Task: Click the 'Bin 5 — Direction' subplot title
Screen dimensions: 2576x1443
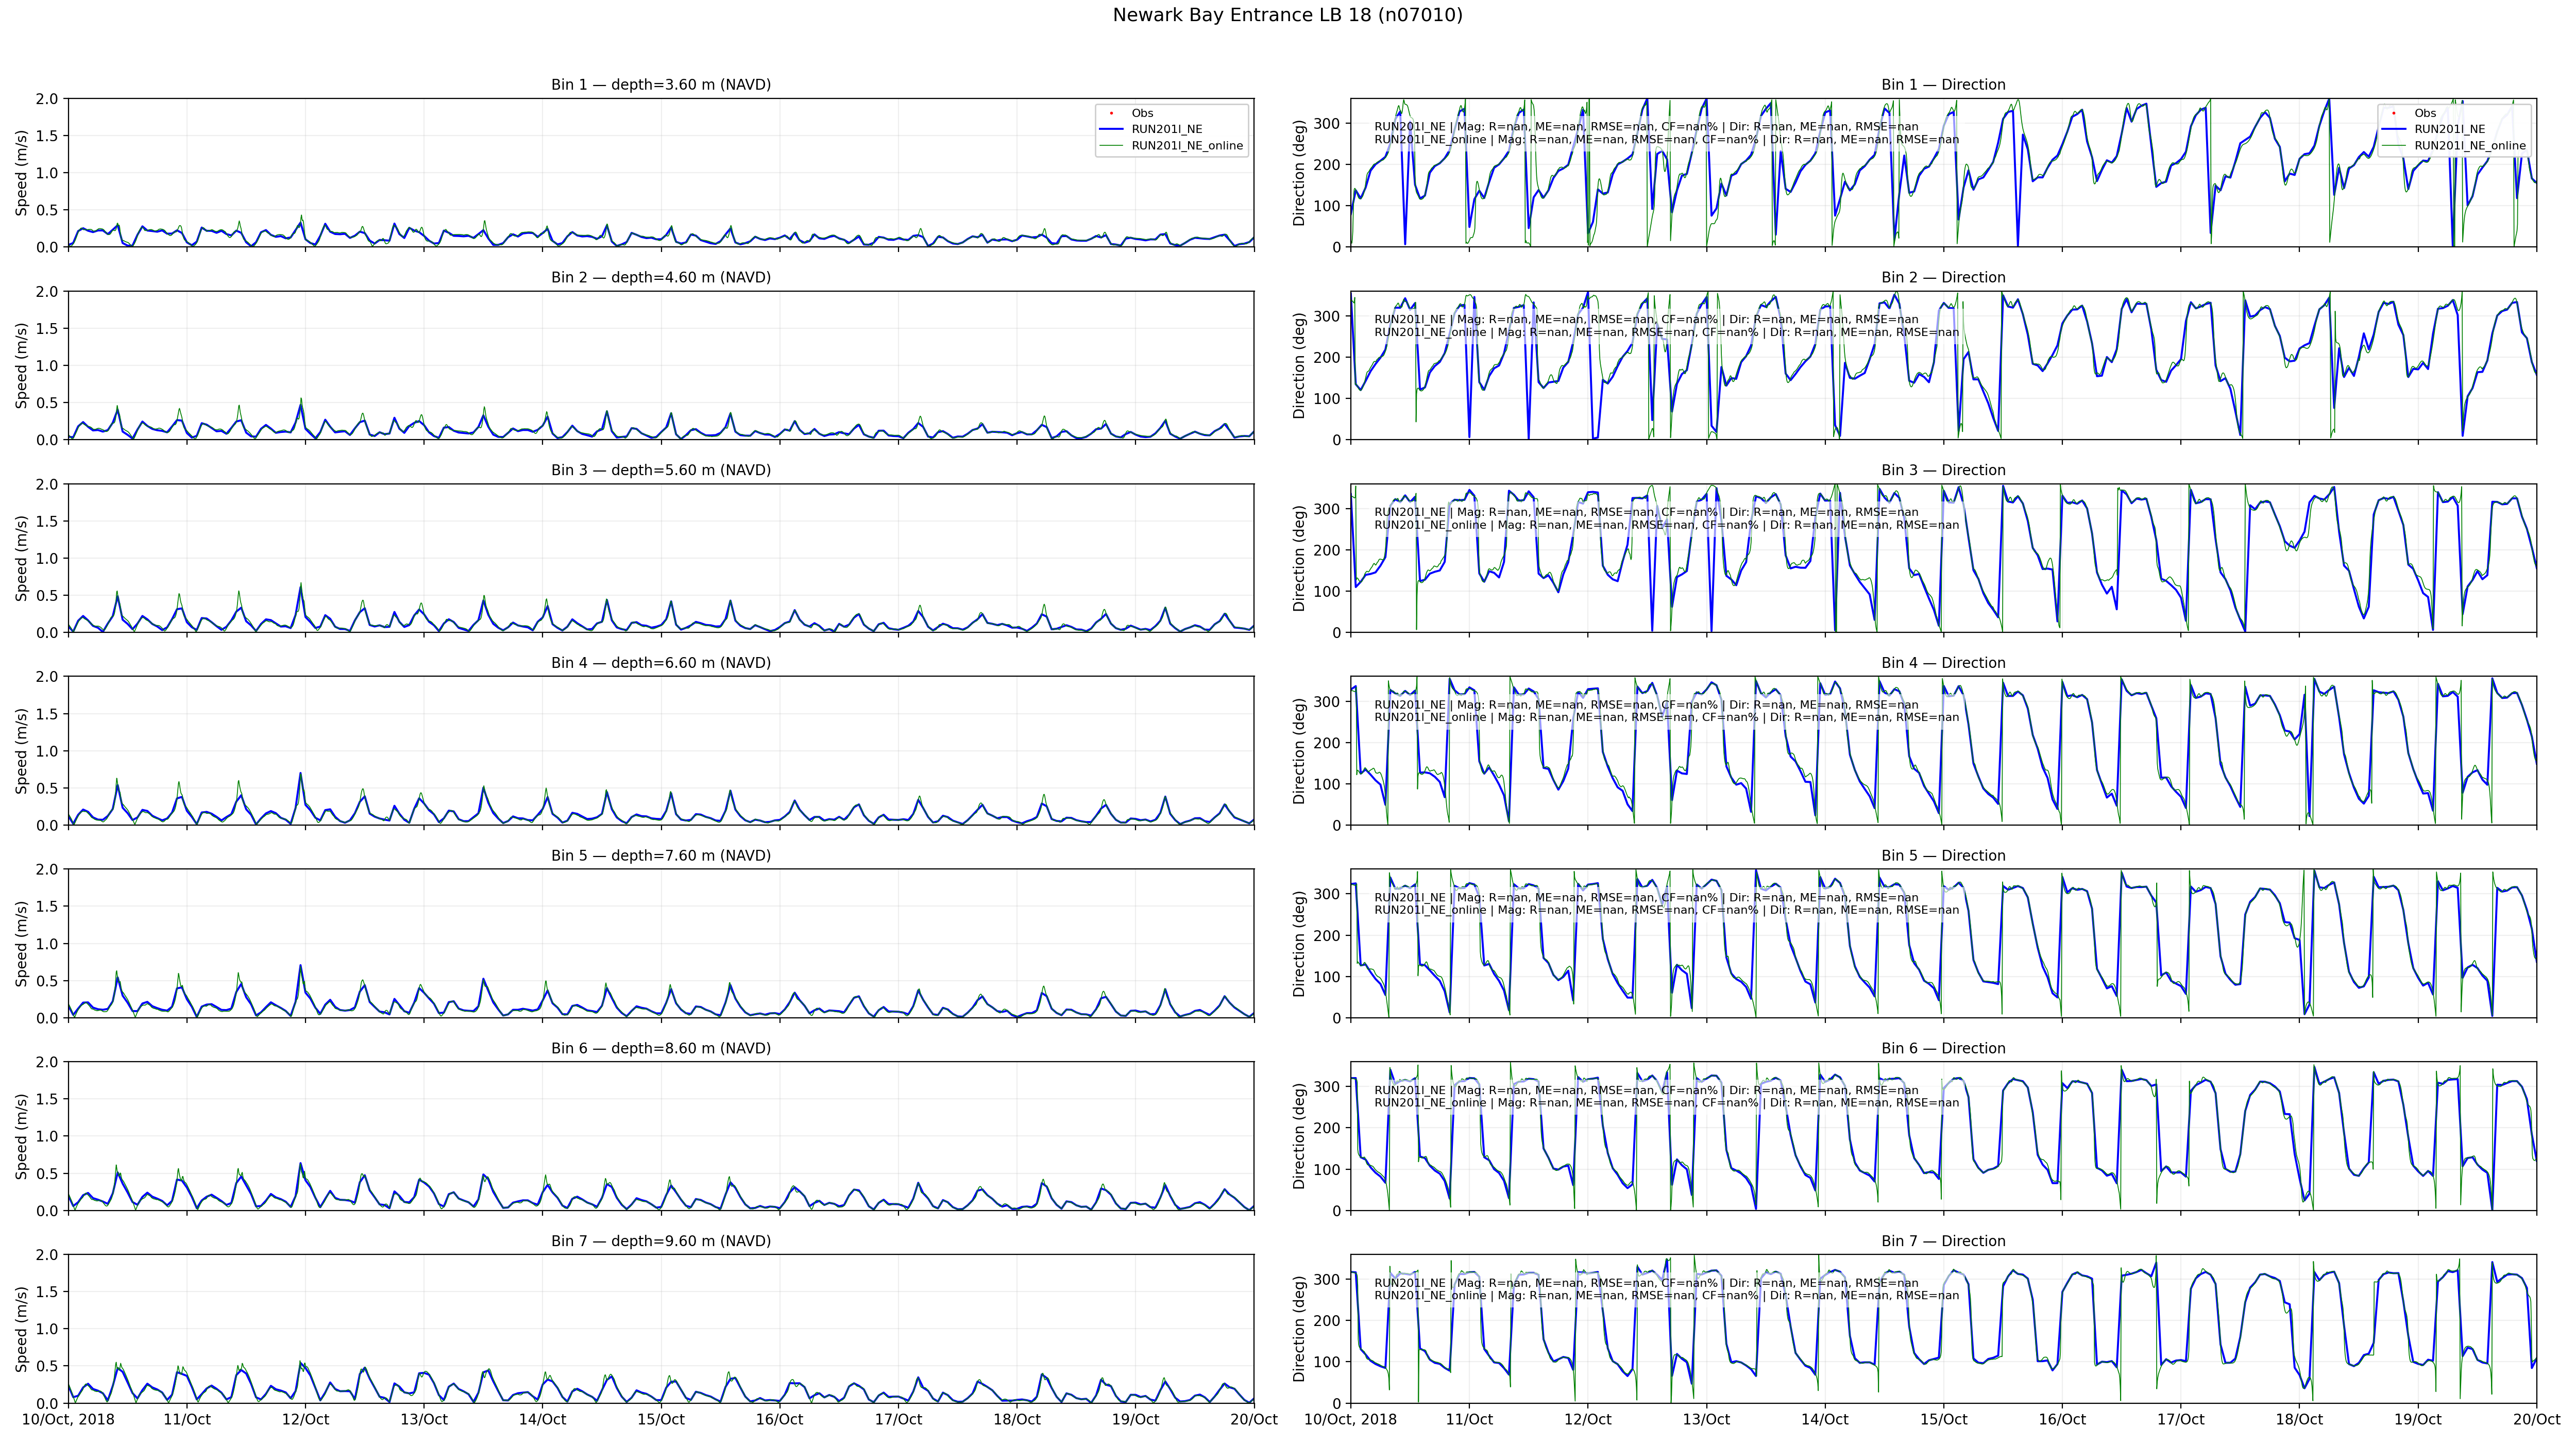Action: [1943, 856]
